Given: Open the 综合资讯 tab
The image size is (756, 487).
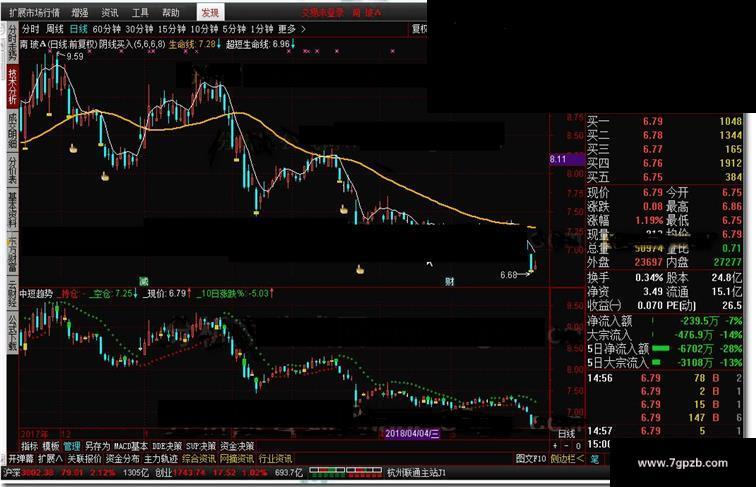Looking at the screenshot, I should (x=199, y=459).
